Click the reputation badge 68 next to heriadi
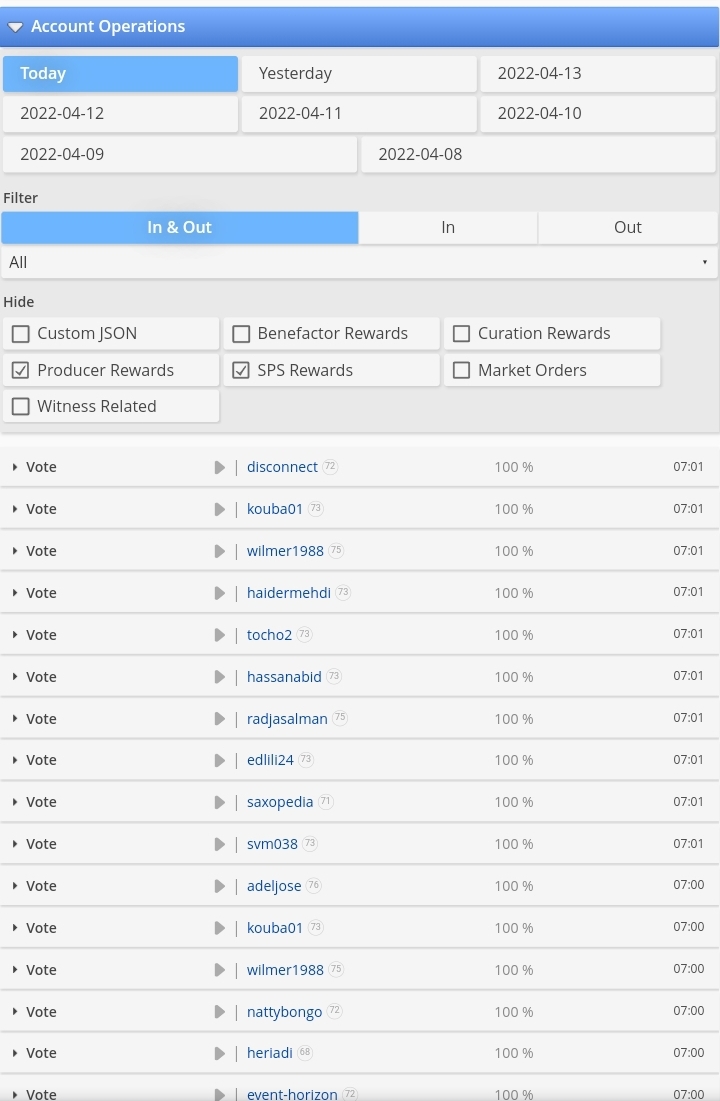Screen dimensions: 720x1101 point(305,1053)
